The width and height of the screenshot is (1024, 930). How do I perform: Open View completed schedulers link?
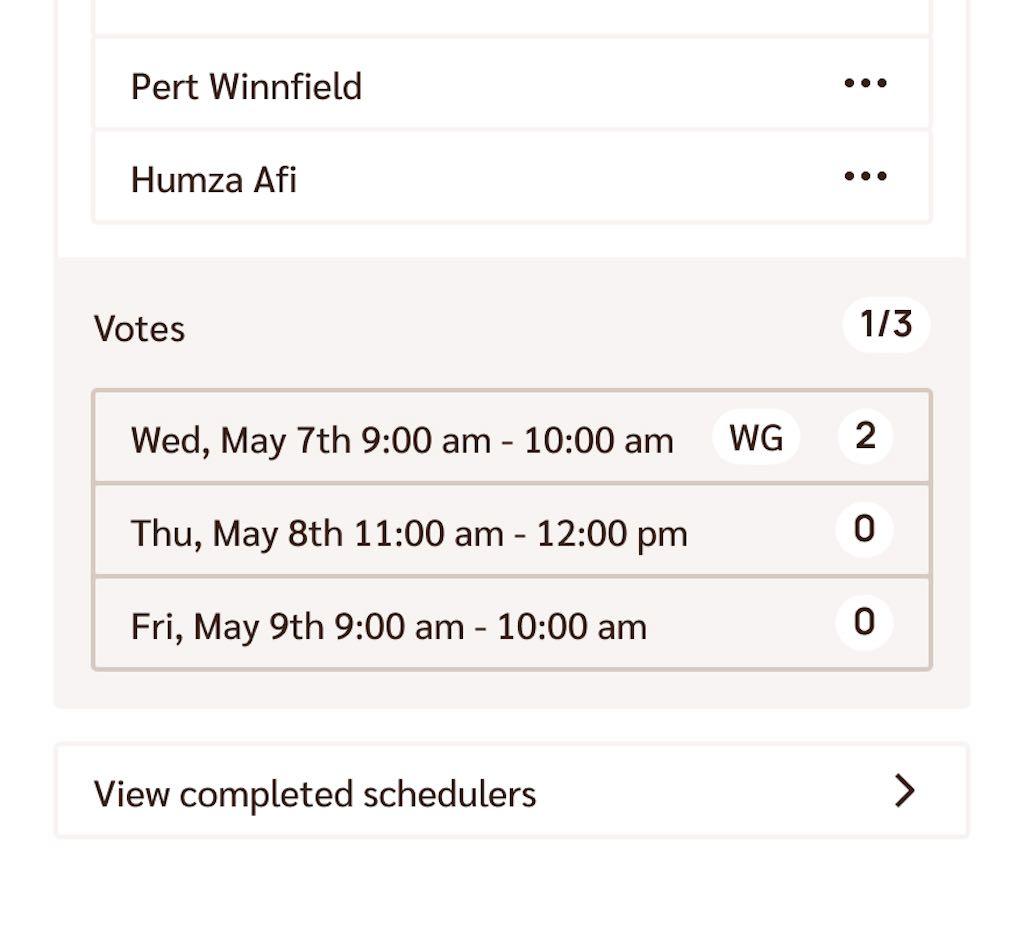pyautogui.click(x=512, y=791)
